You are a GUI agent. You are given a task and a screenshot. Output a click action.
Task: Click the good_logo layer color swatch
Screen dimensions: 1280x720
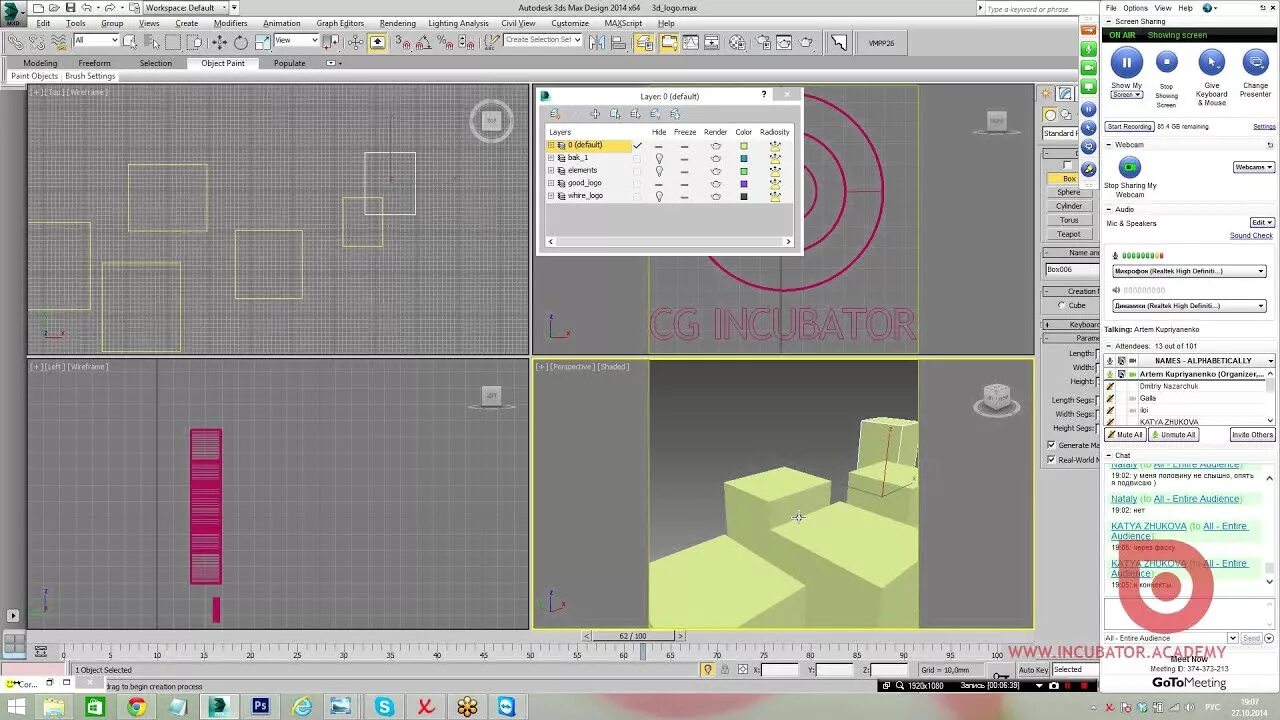click(744, 183)
